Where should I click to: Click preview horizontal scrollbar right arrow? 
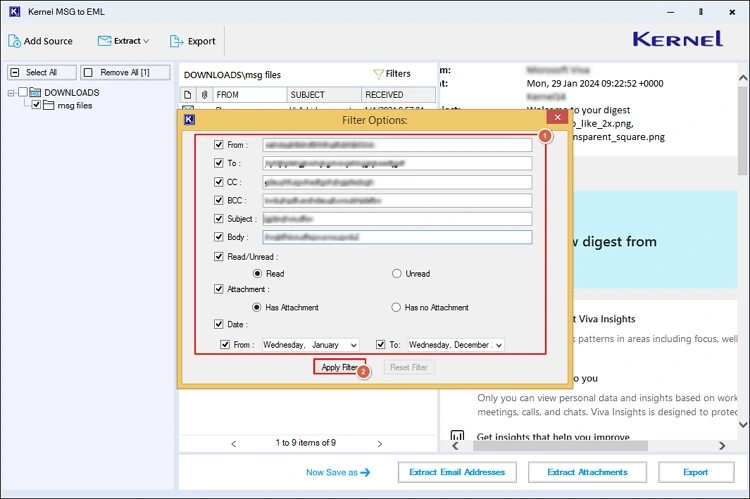coord(722,446)
